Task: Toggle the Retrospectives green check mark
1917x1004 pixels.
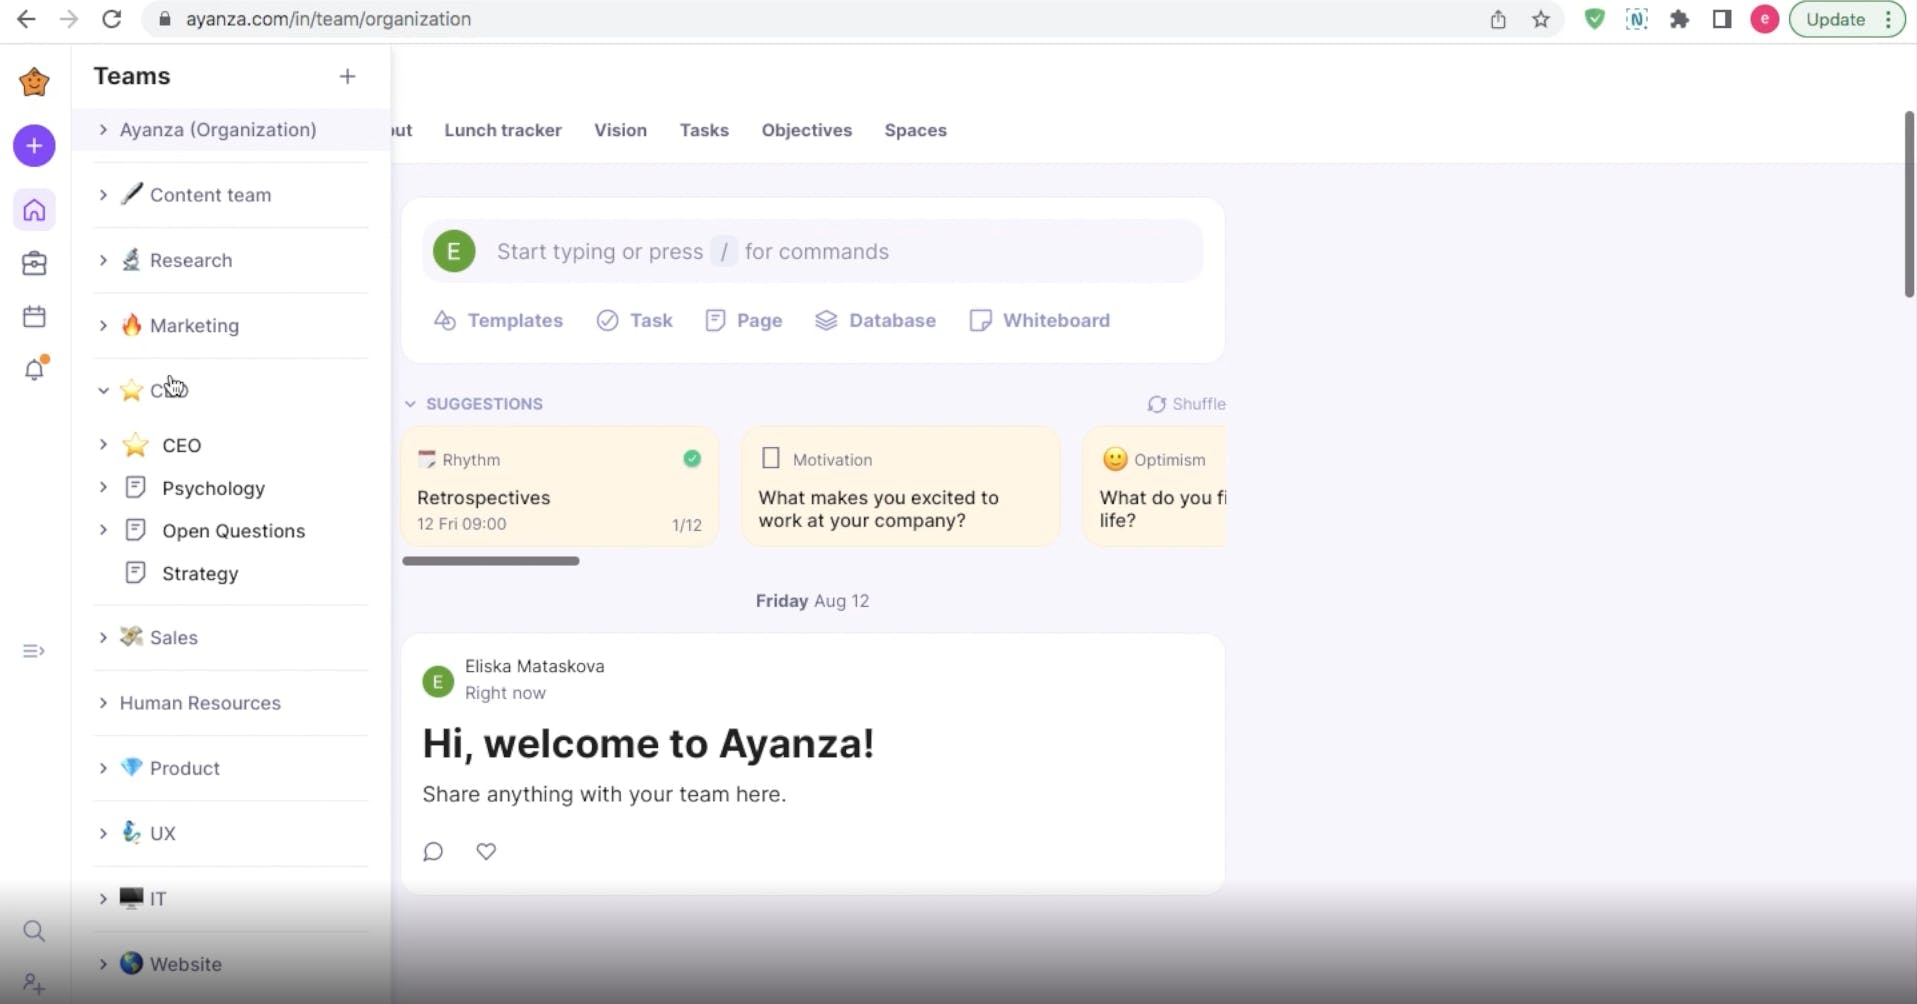Action: pyautogui.click(x=692, y=459)
